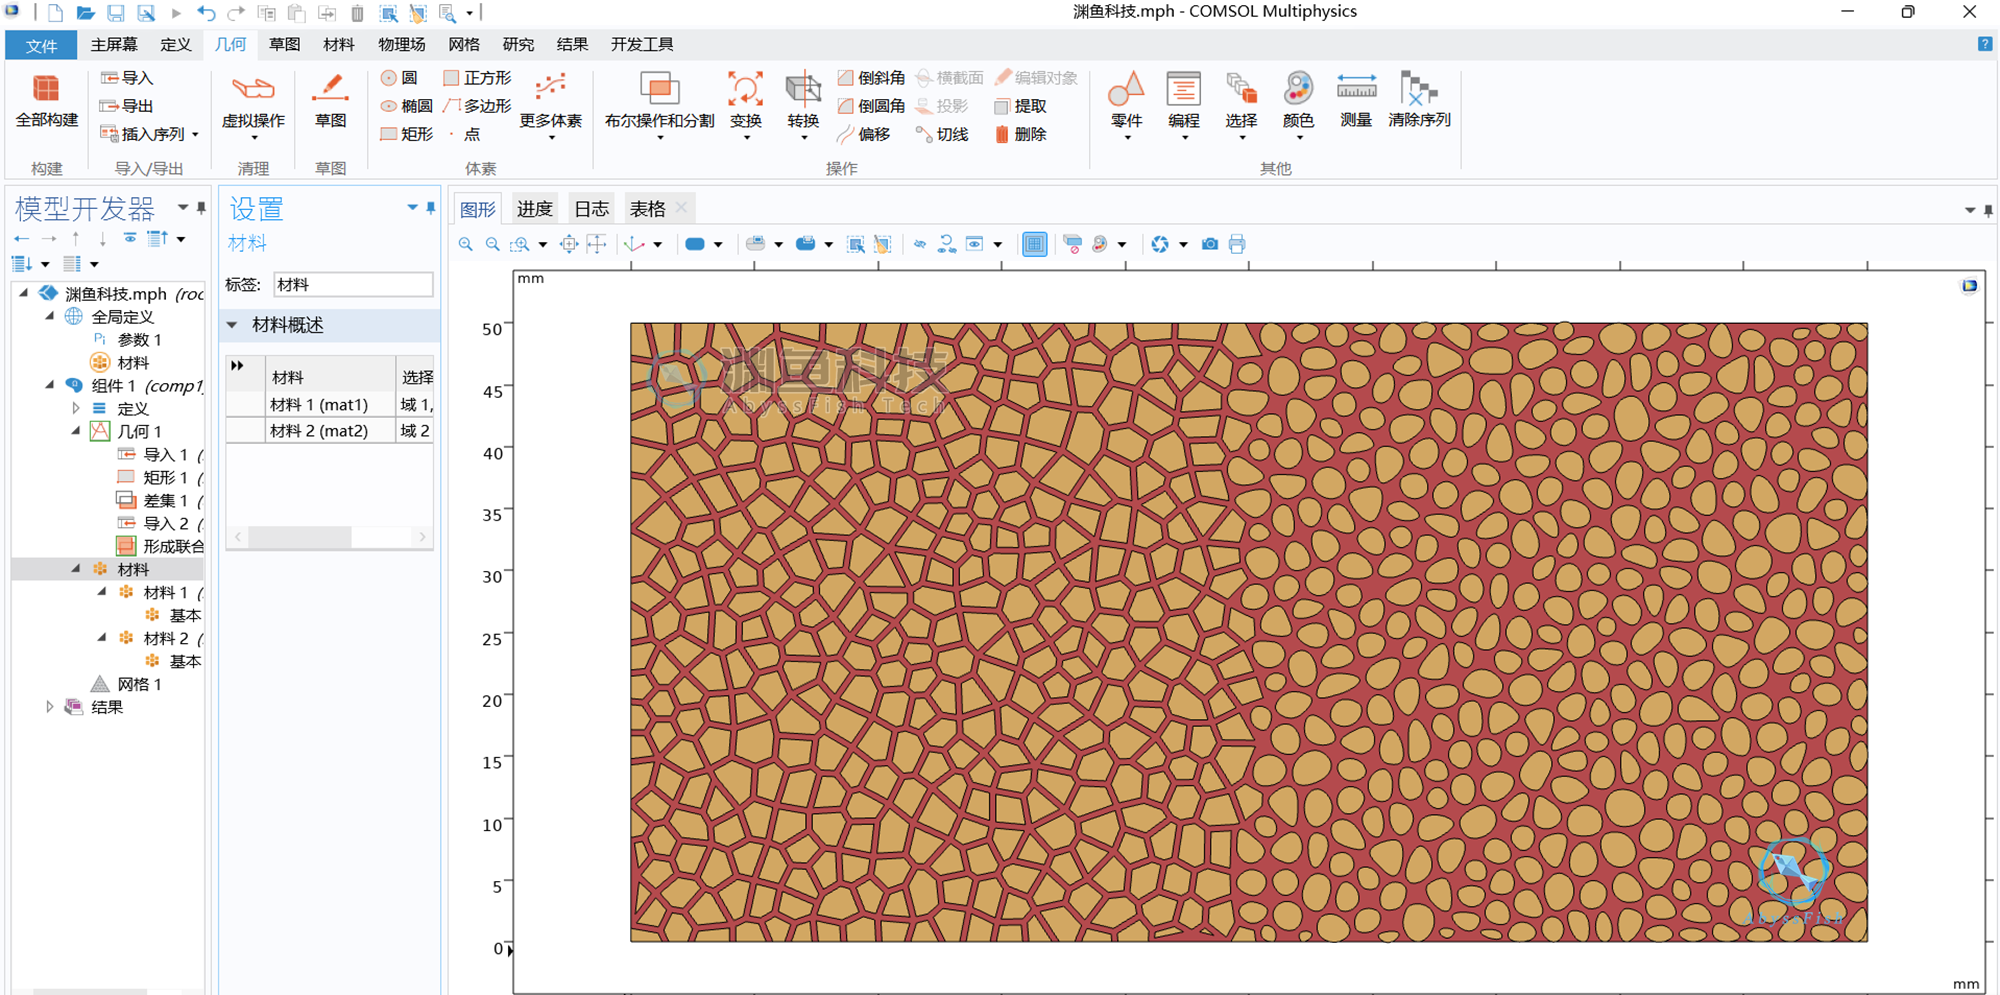Toggle the grid display button in graphics toolbar

[1034, 244]
